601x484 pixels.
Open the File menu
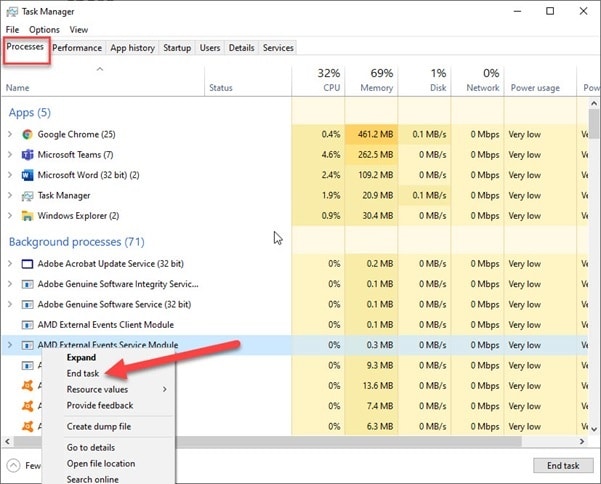click(x=12, y=30)
